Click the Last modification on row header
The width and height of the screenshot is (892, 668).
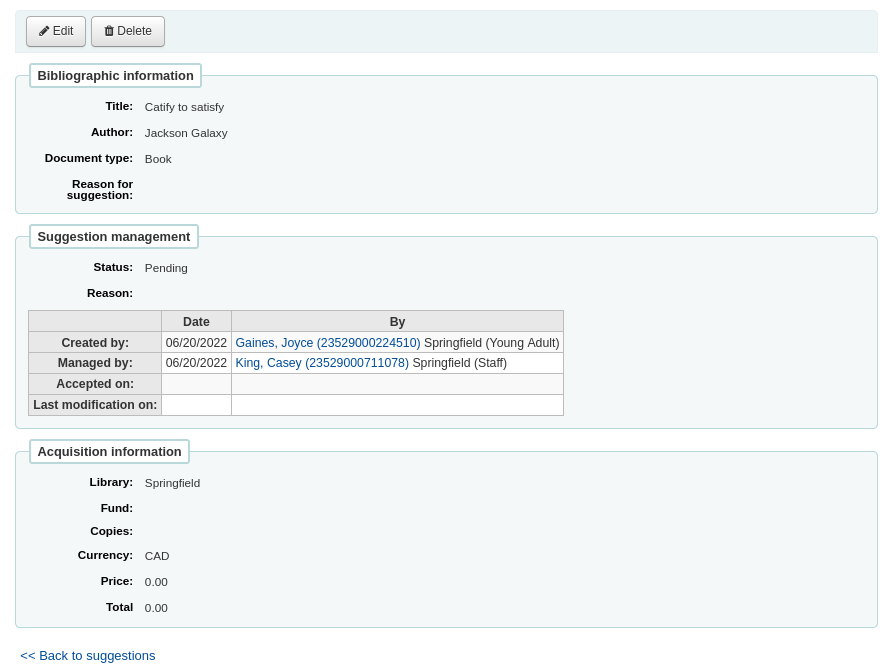(95, 405)
